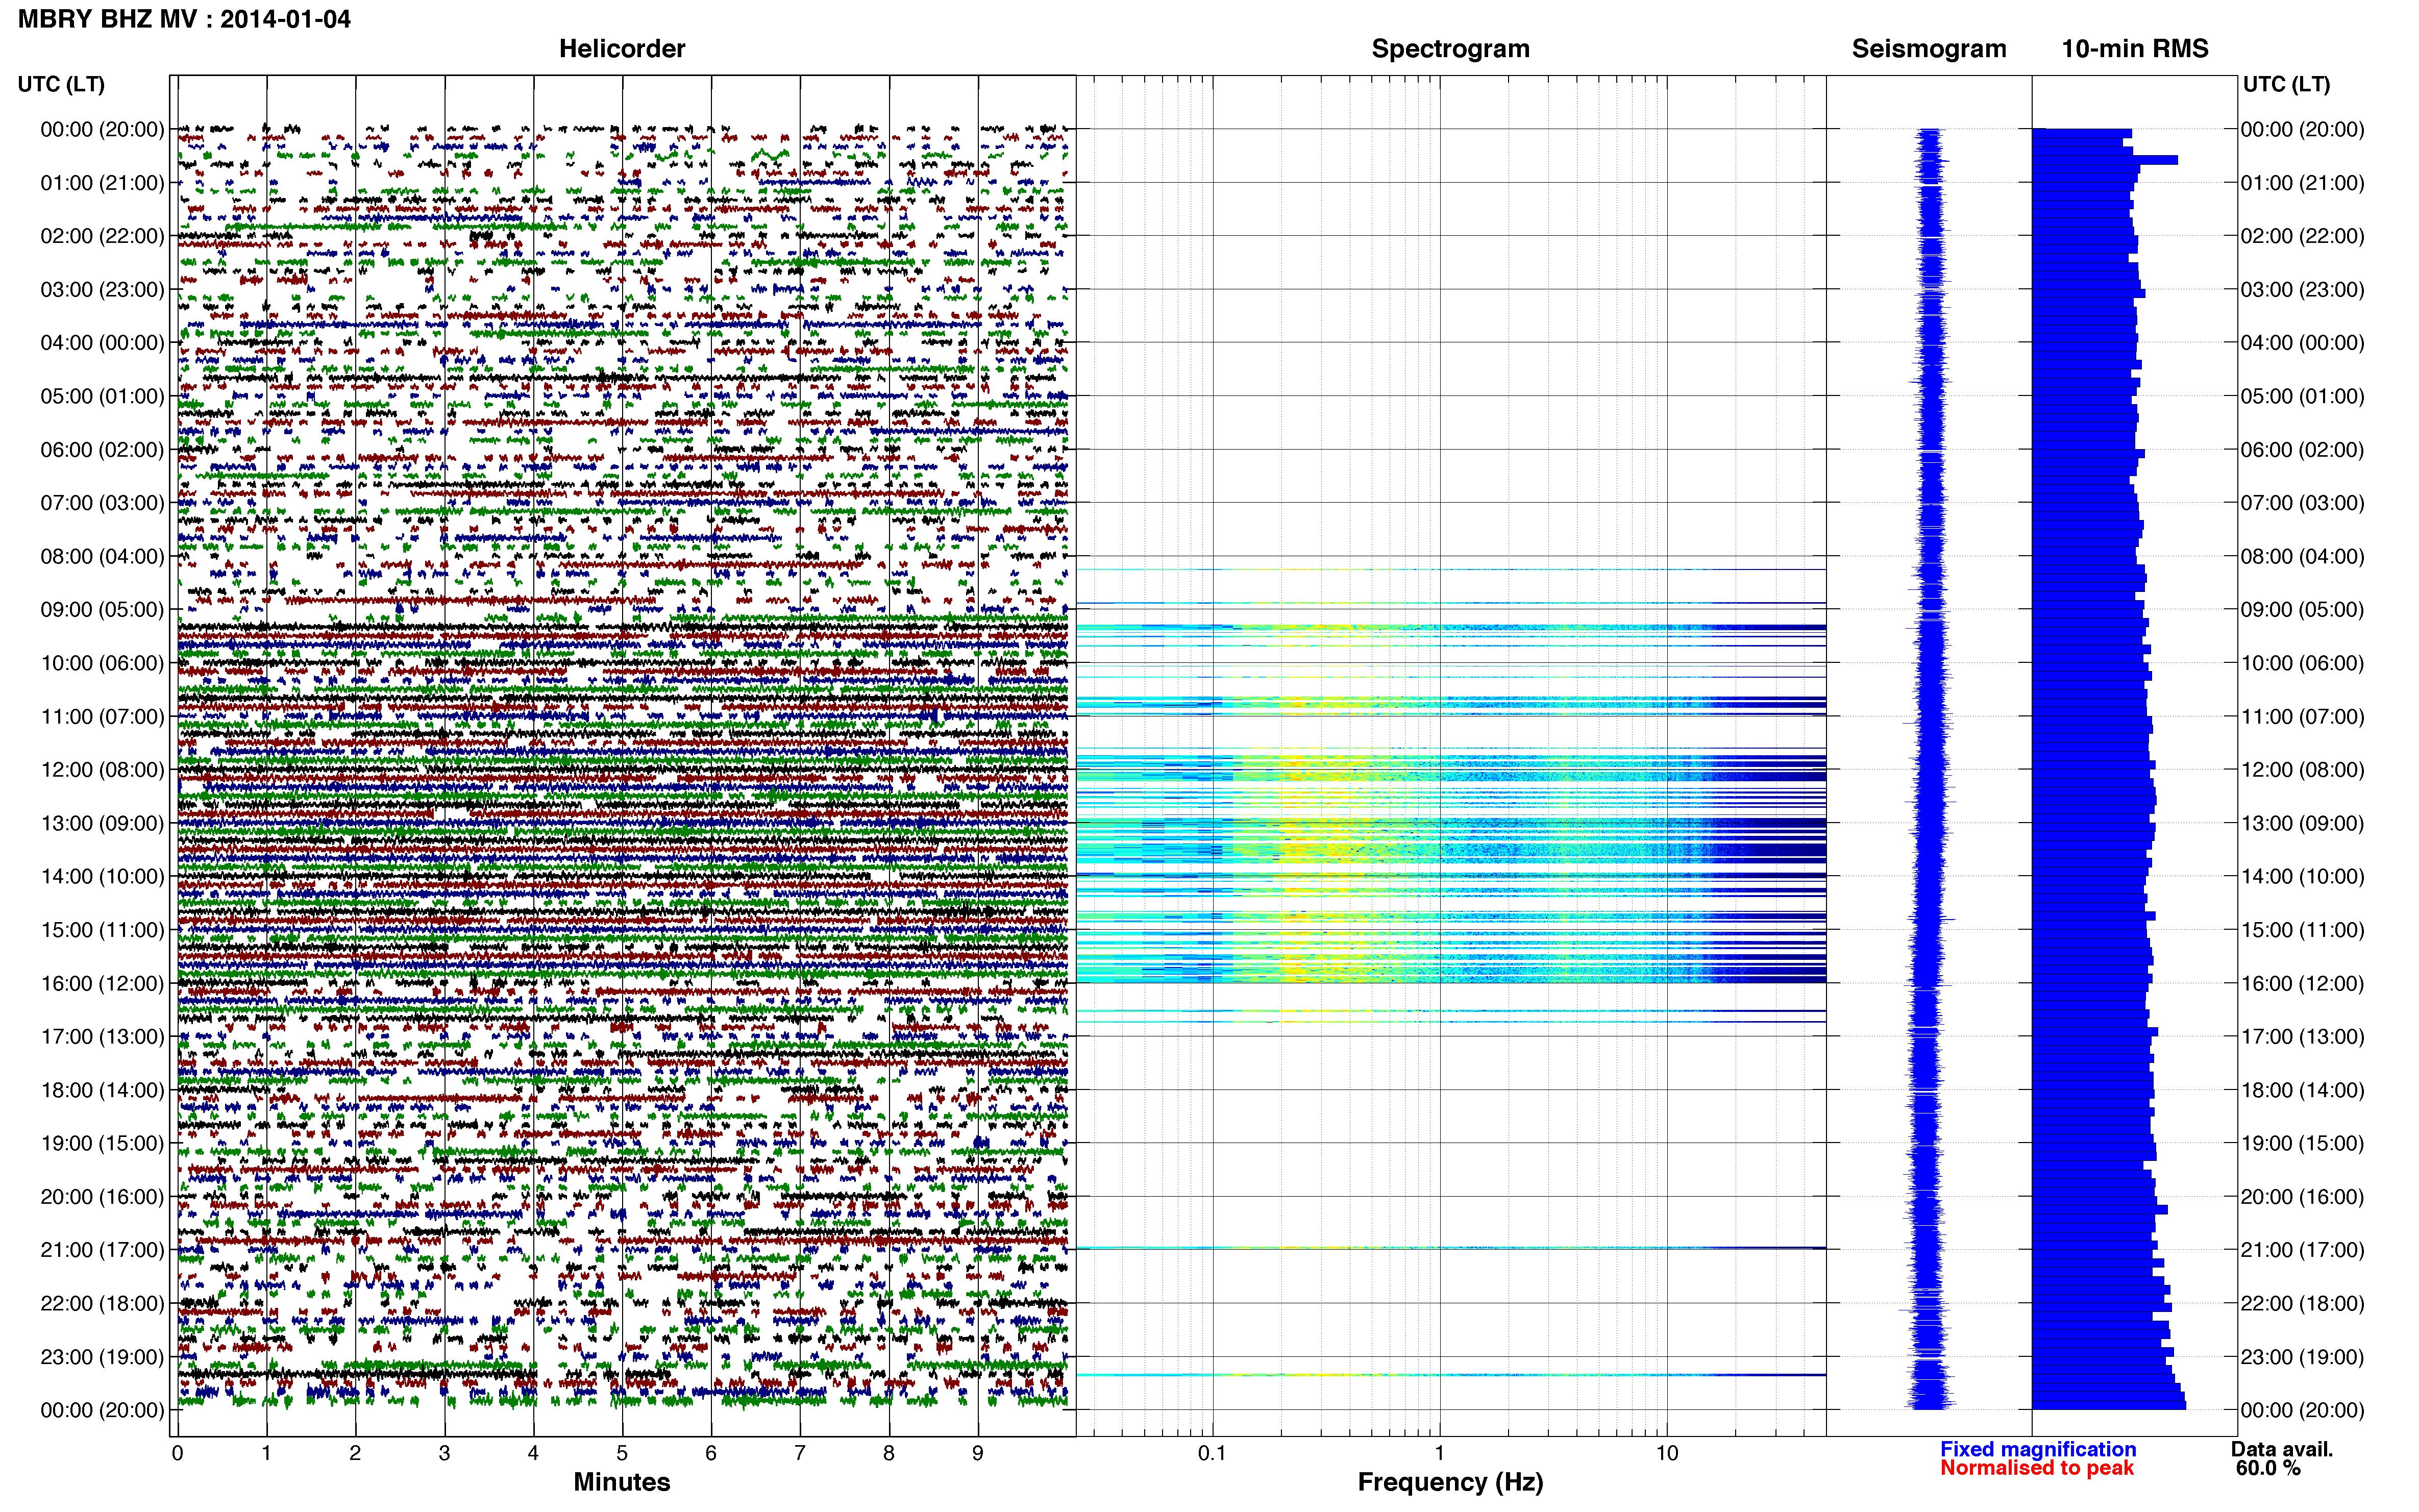
Task: Click the thin spectrogram band near 21:00
Action: (x=1451, y=1248)
